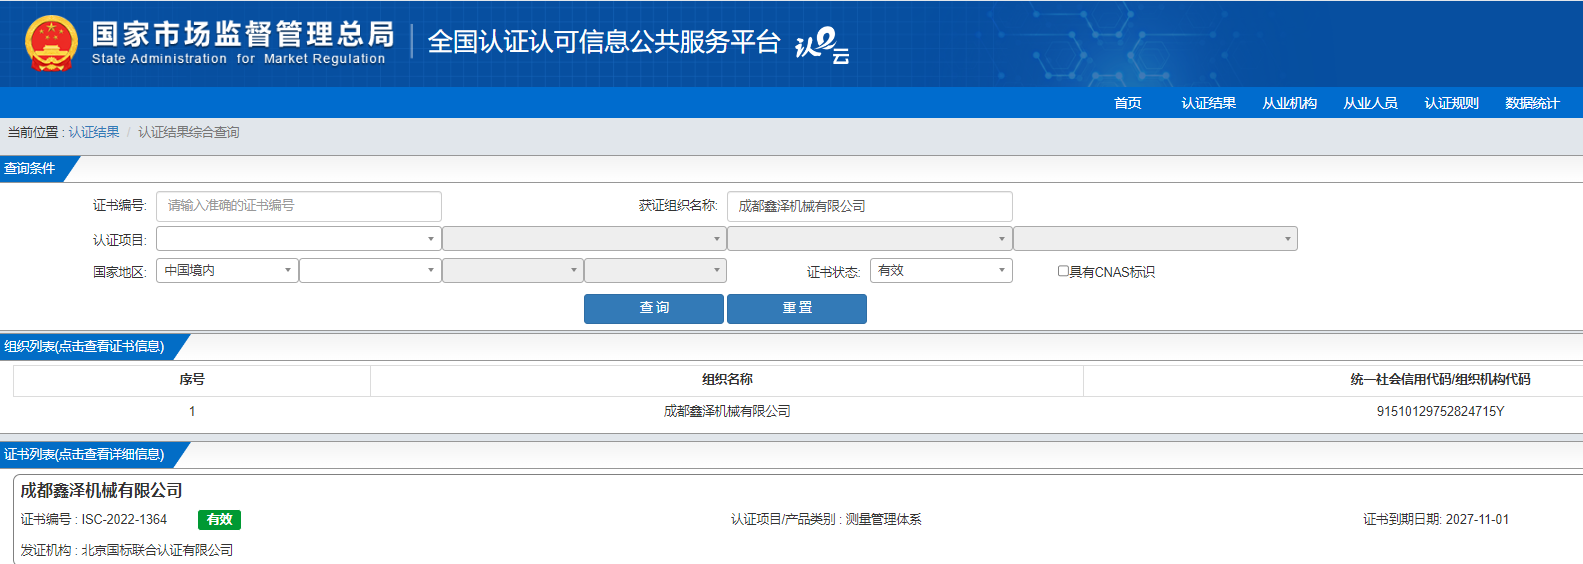Click 认证项目 测量管理体系 text
Image resolution: width=1583 pixels, height=564 pixels.
click(x=826, y=520)
